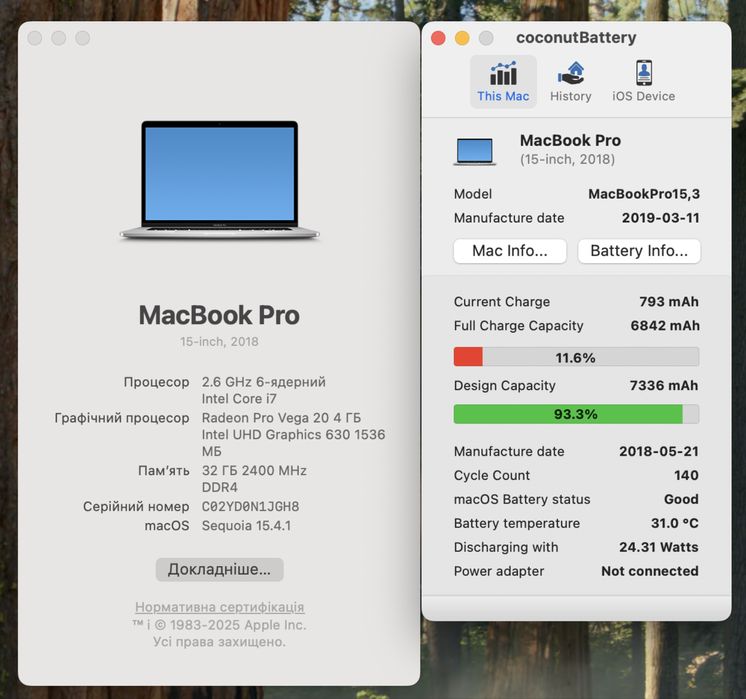The width and height of the screenshot is (746, 699).
Task: Switch to the This Mac tab in coconutBattery
Action: pyautogui.click(x=503, y=81)
